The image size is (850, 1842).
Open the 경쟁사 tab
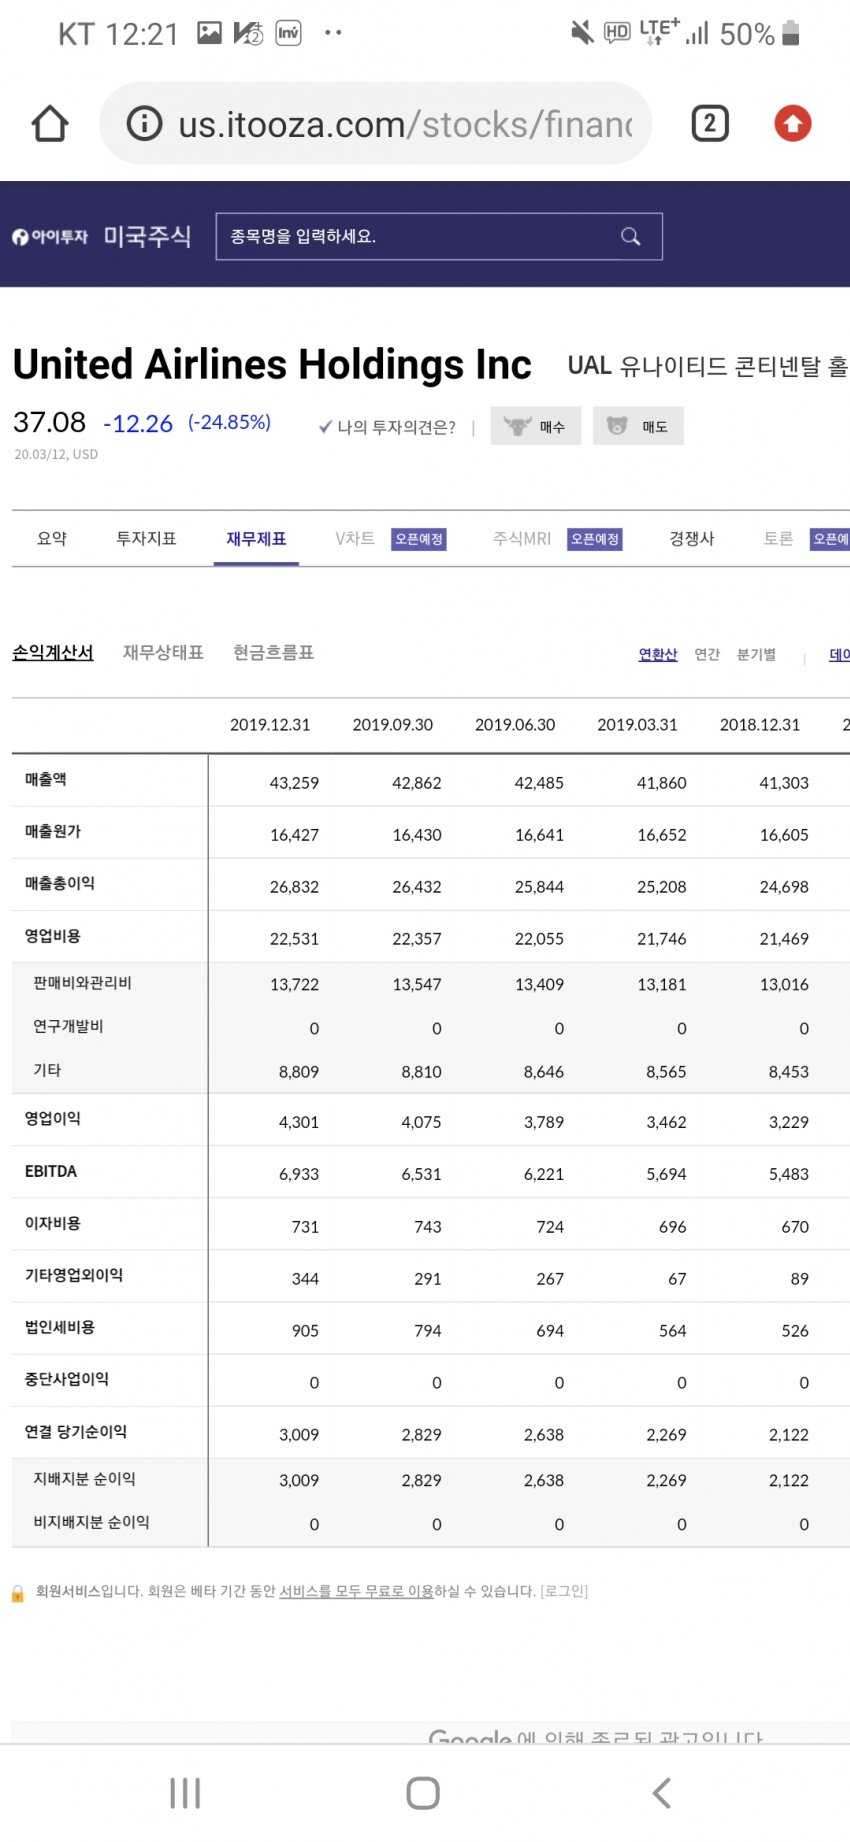pos(692,538)
